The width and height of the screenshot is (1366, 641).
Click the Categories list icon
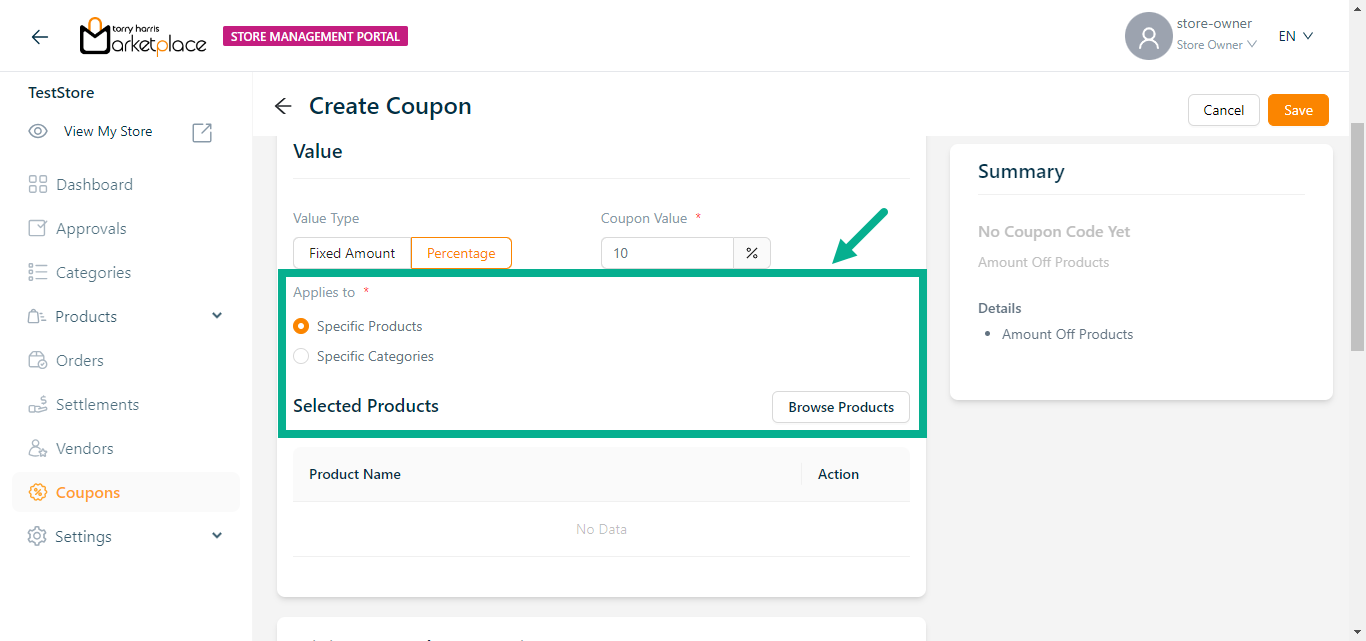[x=38, y=272]
